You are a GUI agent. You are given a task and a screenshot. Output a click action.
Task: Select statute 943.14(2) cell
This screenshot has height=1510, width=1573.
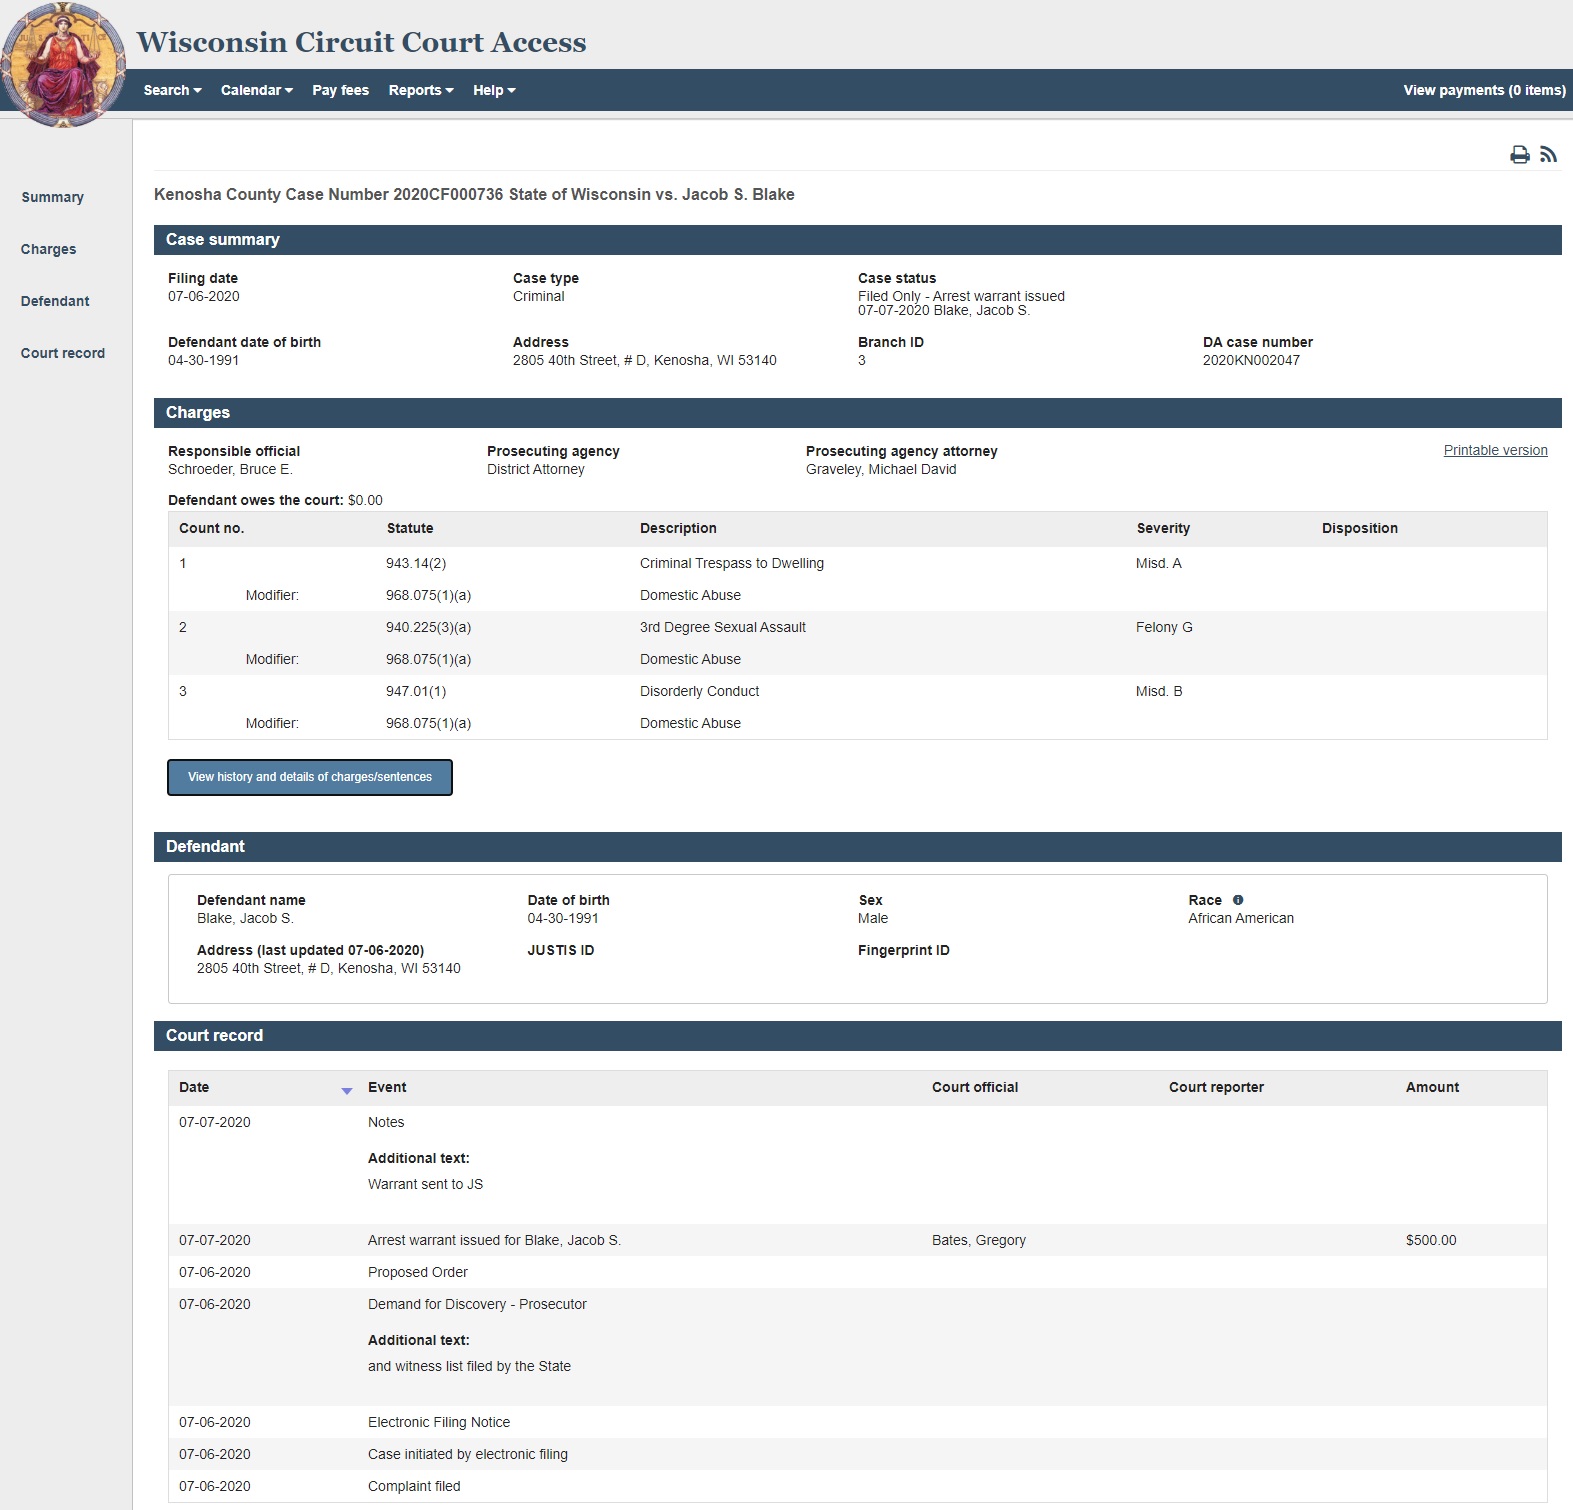(416, 563)
